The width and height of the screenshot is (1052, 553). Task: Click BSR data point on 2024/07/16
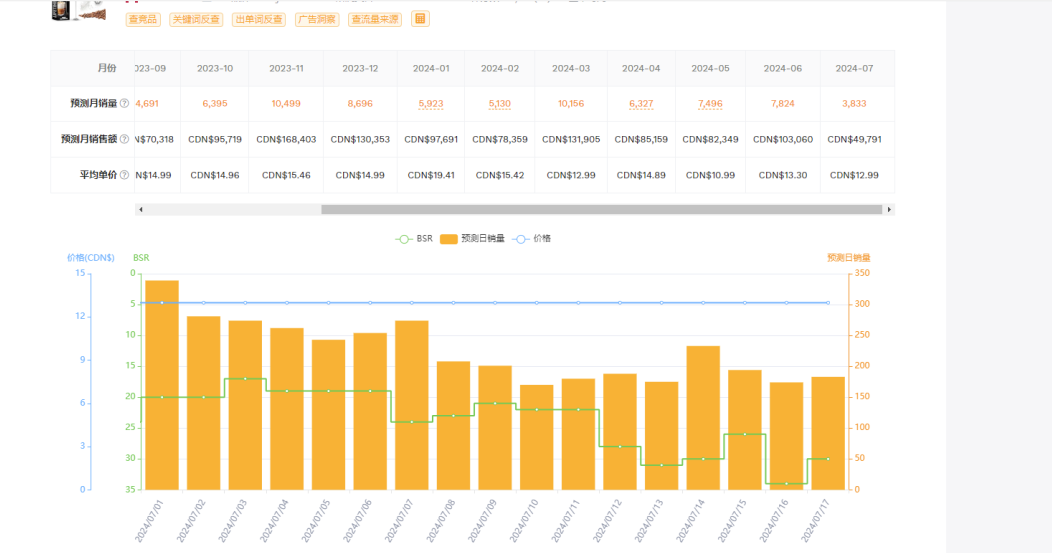click(786, 483)
